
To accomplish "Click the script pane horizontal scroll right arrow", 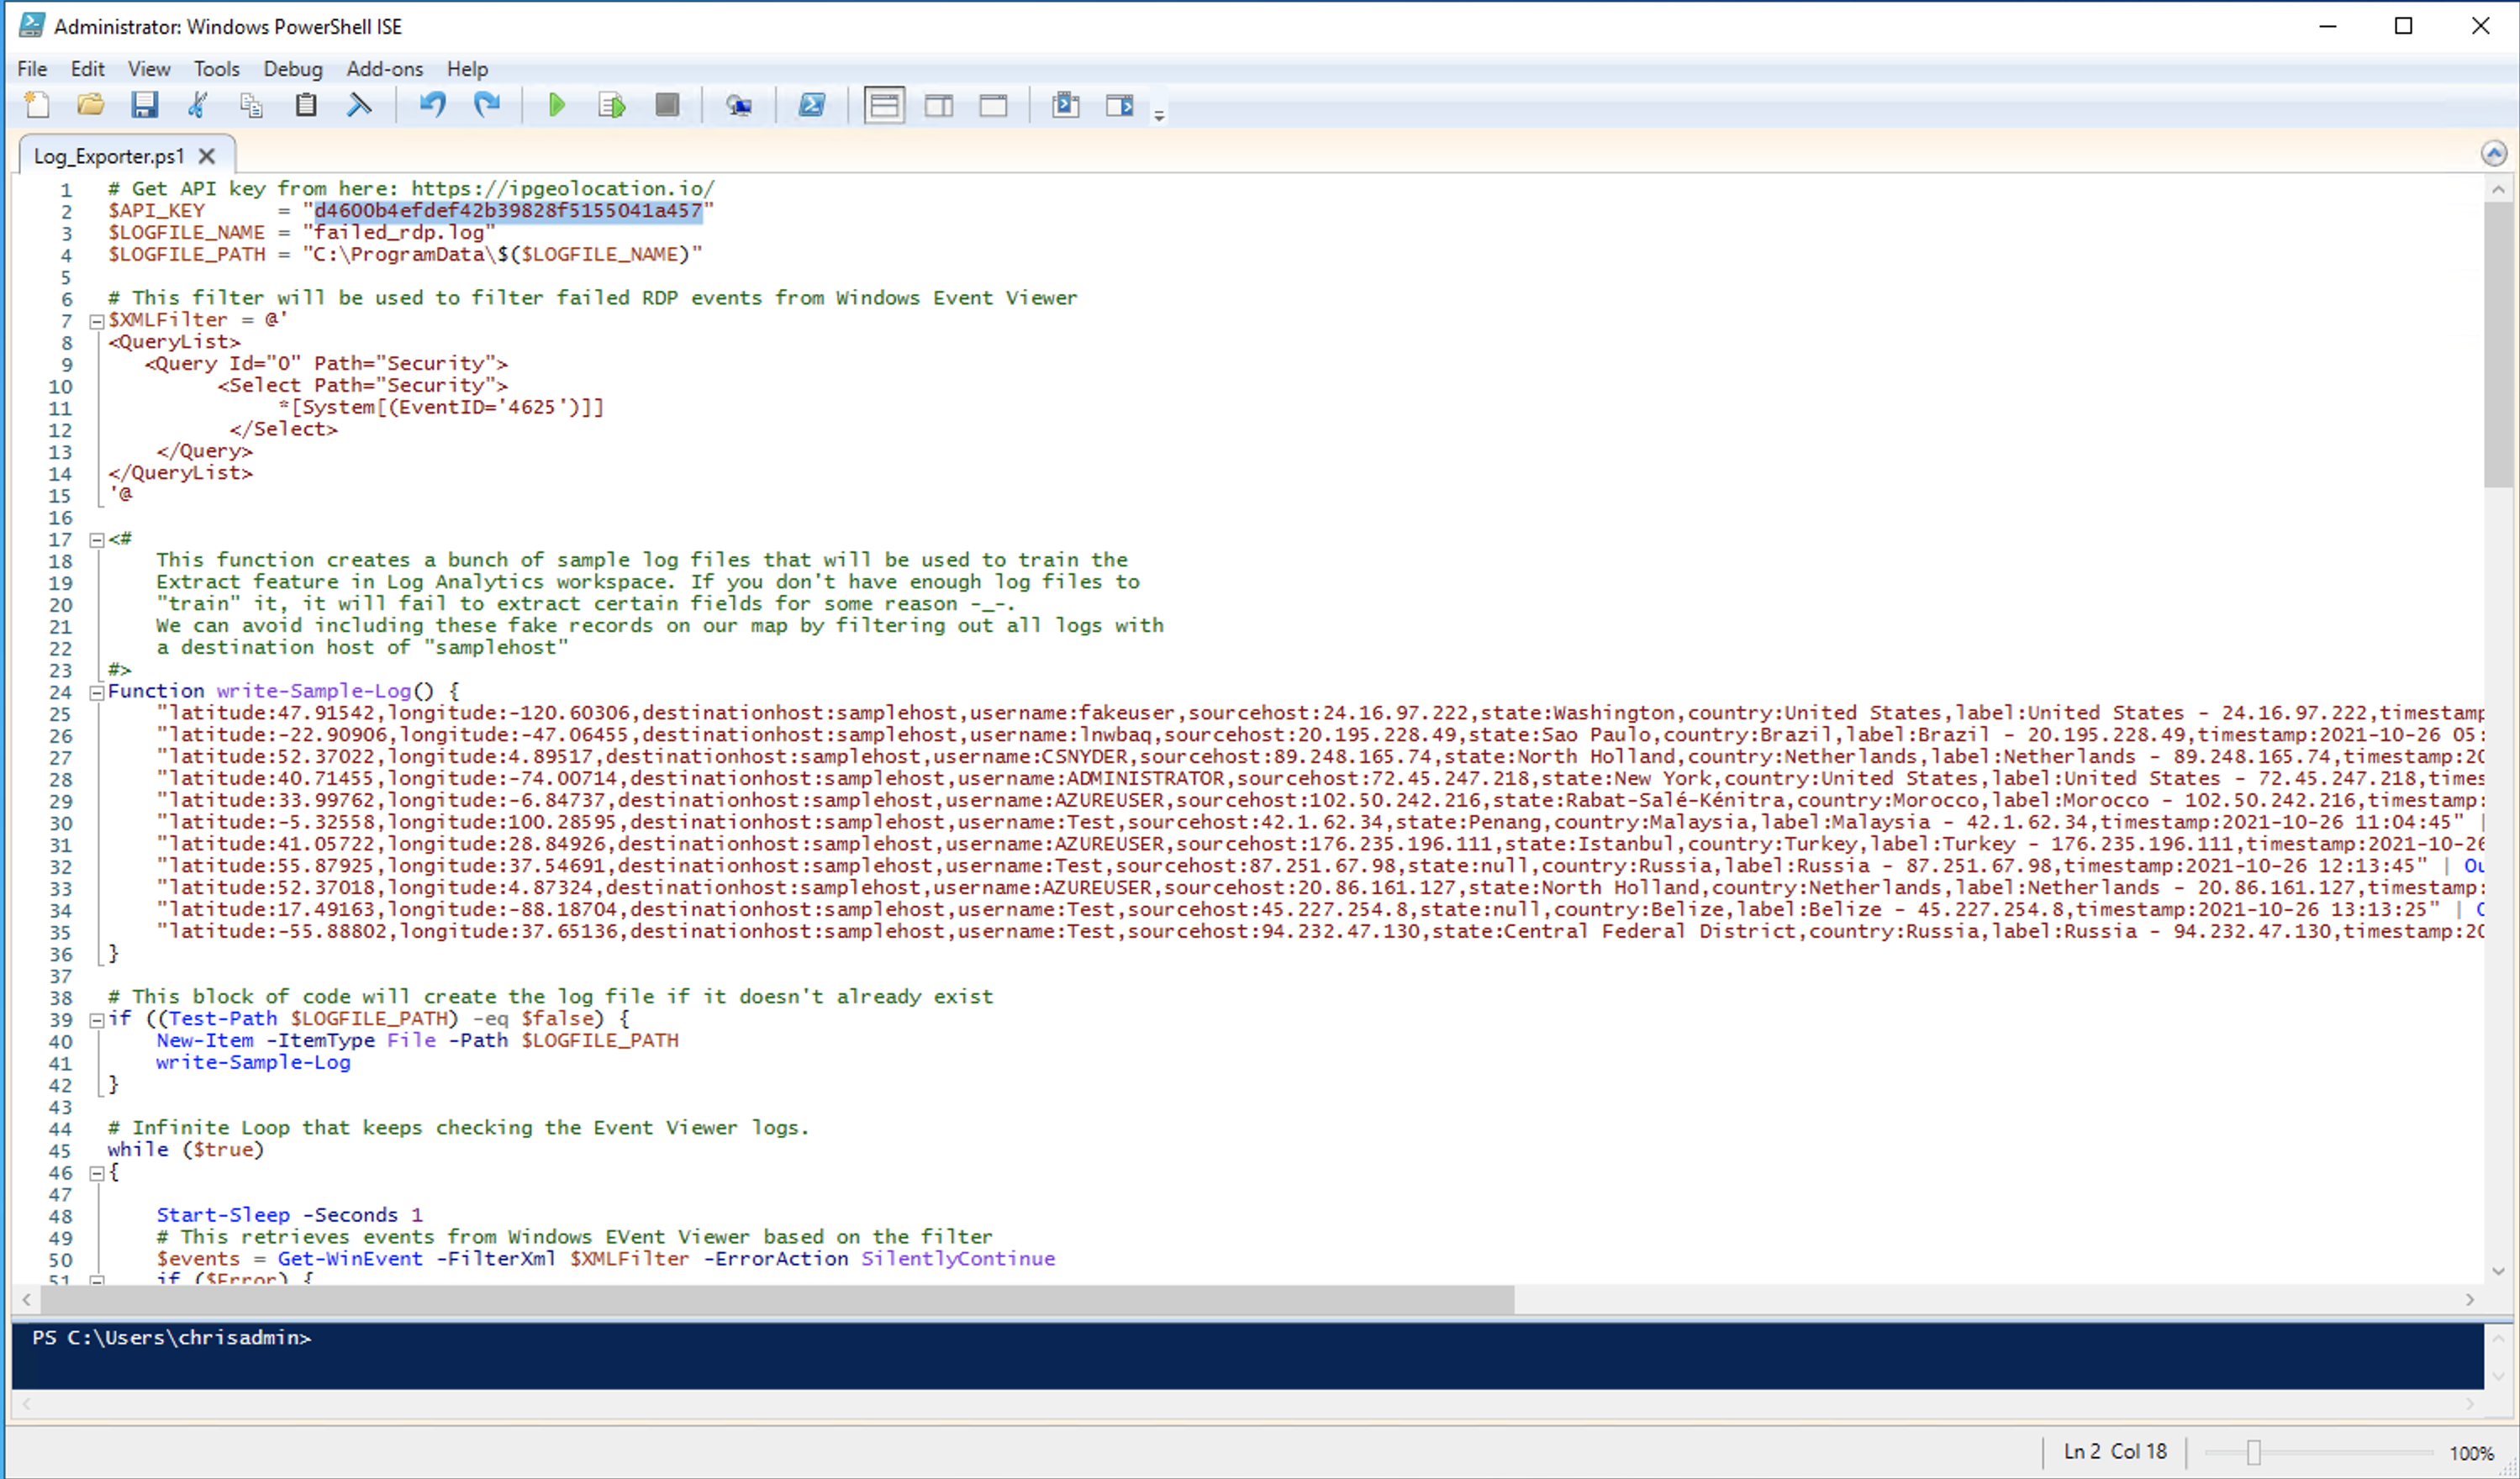I will coord(2470,1299).
